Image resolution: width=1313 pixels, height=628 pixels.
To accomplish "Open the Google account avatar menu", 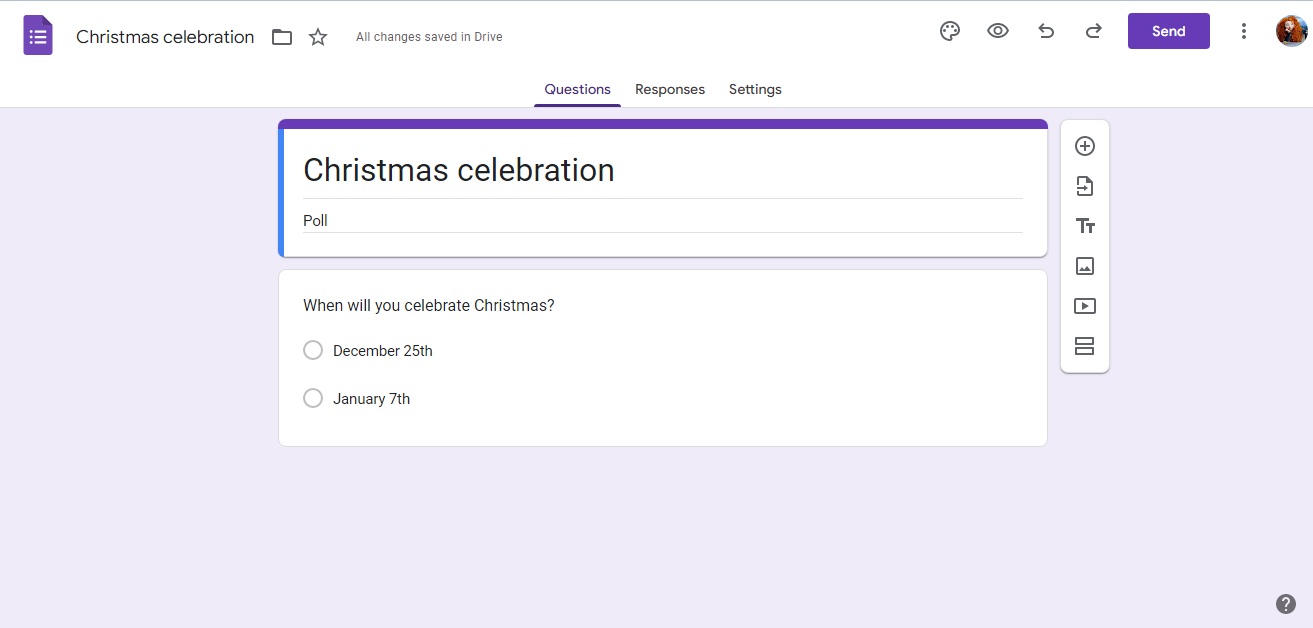I will tap(1291, 31).
